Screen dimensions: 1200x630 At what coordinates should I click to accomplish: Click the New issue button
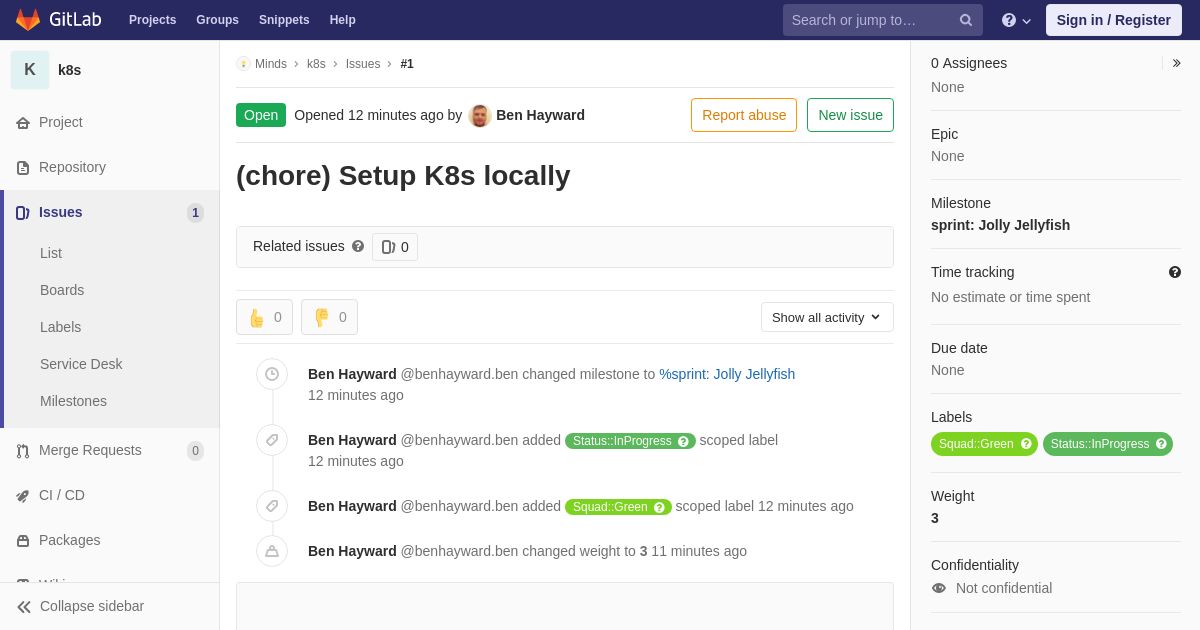tap(850, 115)
